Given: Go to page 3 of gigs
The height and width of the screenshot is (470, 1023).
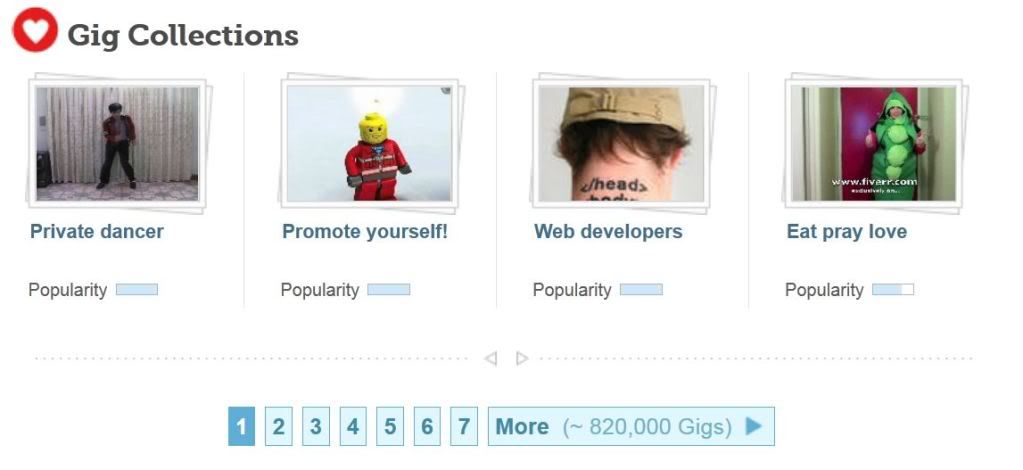Looking at the screenshot, I should tap(316, 426).
